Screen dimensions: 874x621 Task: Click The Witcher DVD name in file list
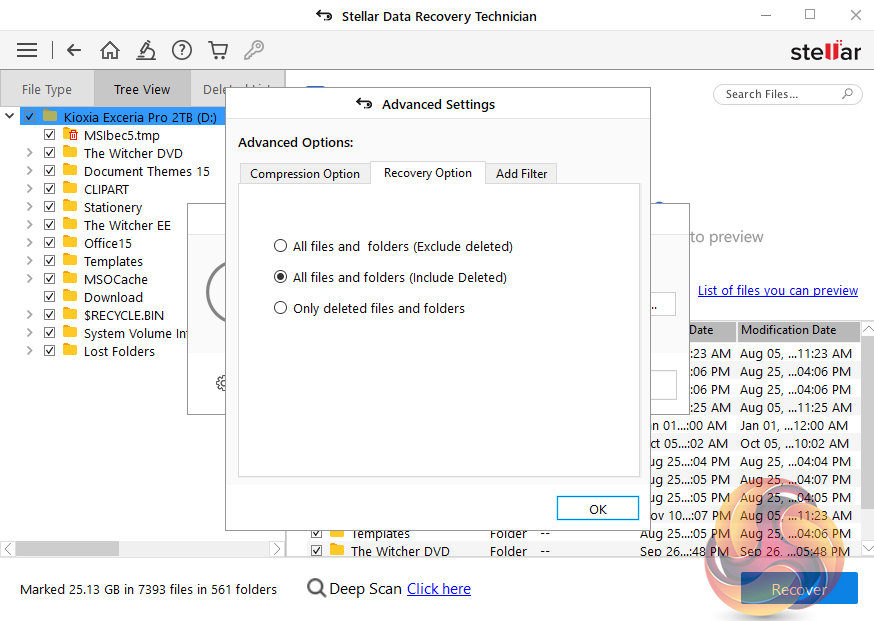coord(400,551)
